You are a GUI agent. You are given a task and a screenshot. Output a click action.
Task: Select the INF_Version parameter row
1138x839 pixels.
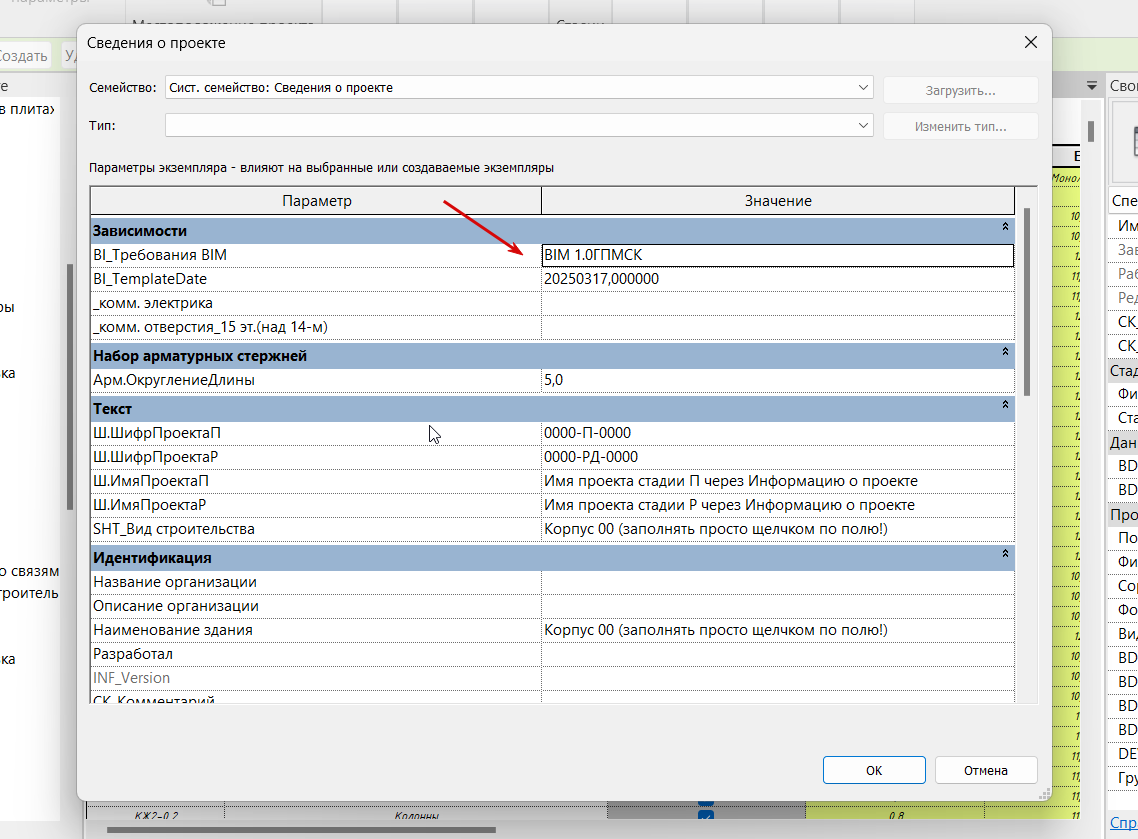pos(552,678)
